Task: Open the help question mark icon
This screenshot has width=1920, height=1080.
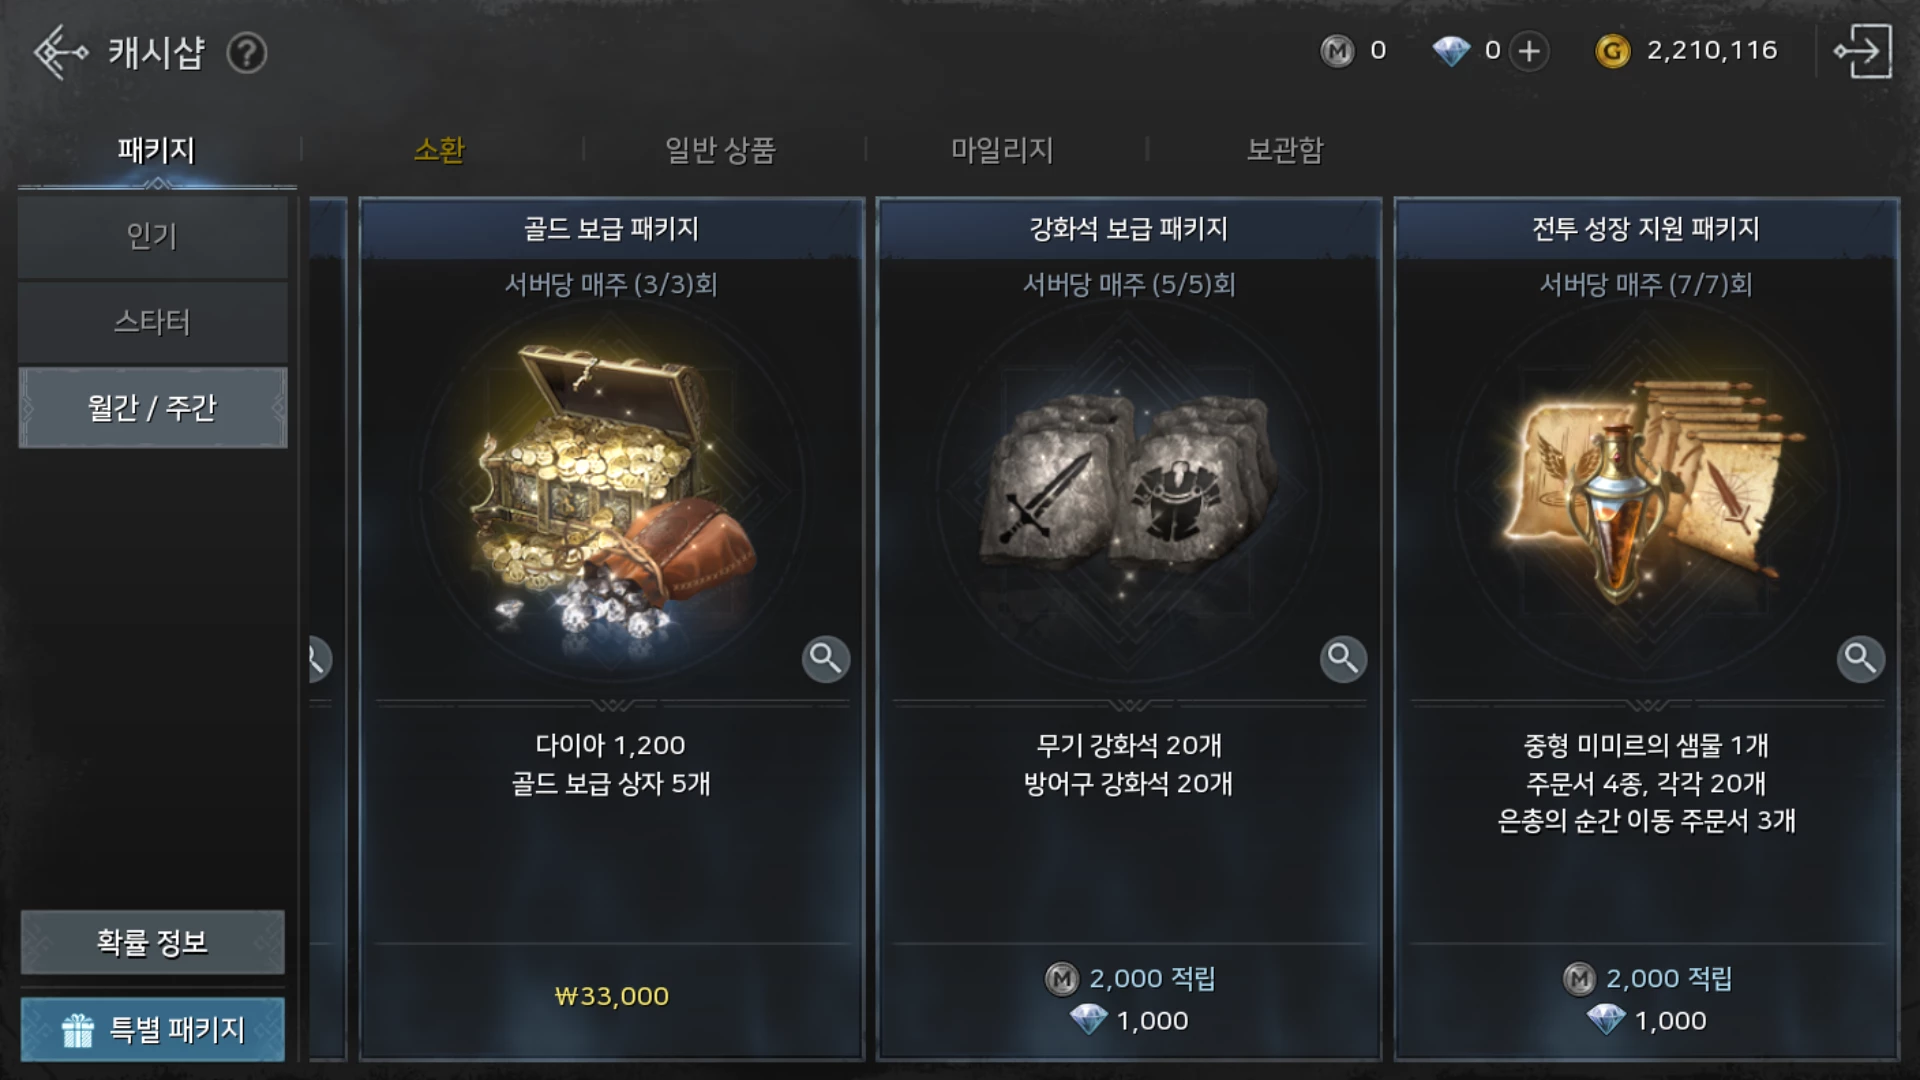Action: (246, 53)
